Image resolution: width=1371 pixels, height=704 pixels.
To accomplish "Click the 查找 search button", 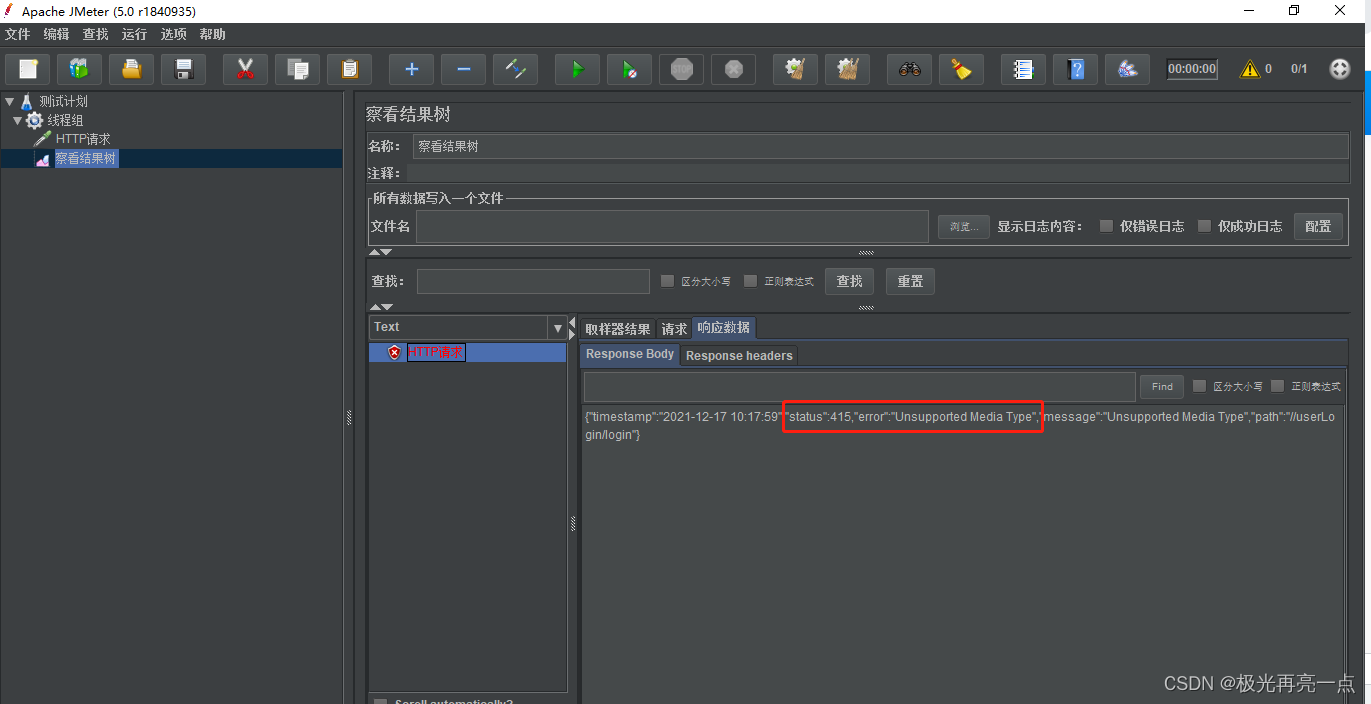I will coord(850,281).
